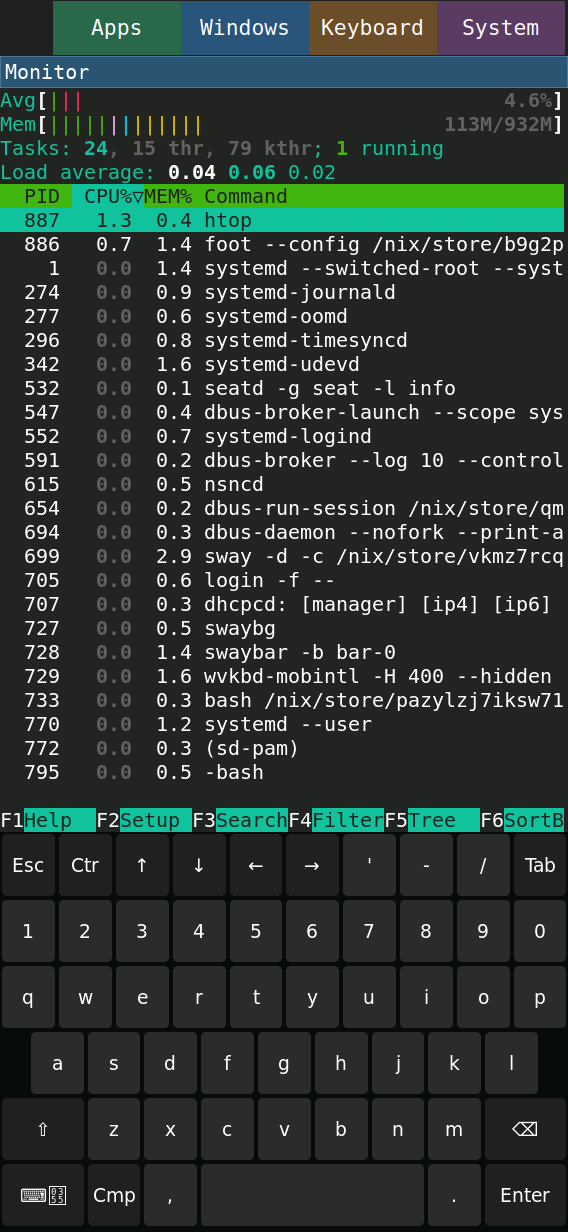The width and height of the screenshot is (568, 1232).
Task: Tap the Enter key
Action: pyautogui.click(x=525, y=1195)
